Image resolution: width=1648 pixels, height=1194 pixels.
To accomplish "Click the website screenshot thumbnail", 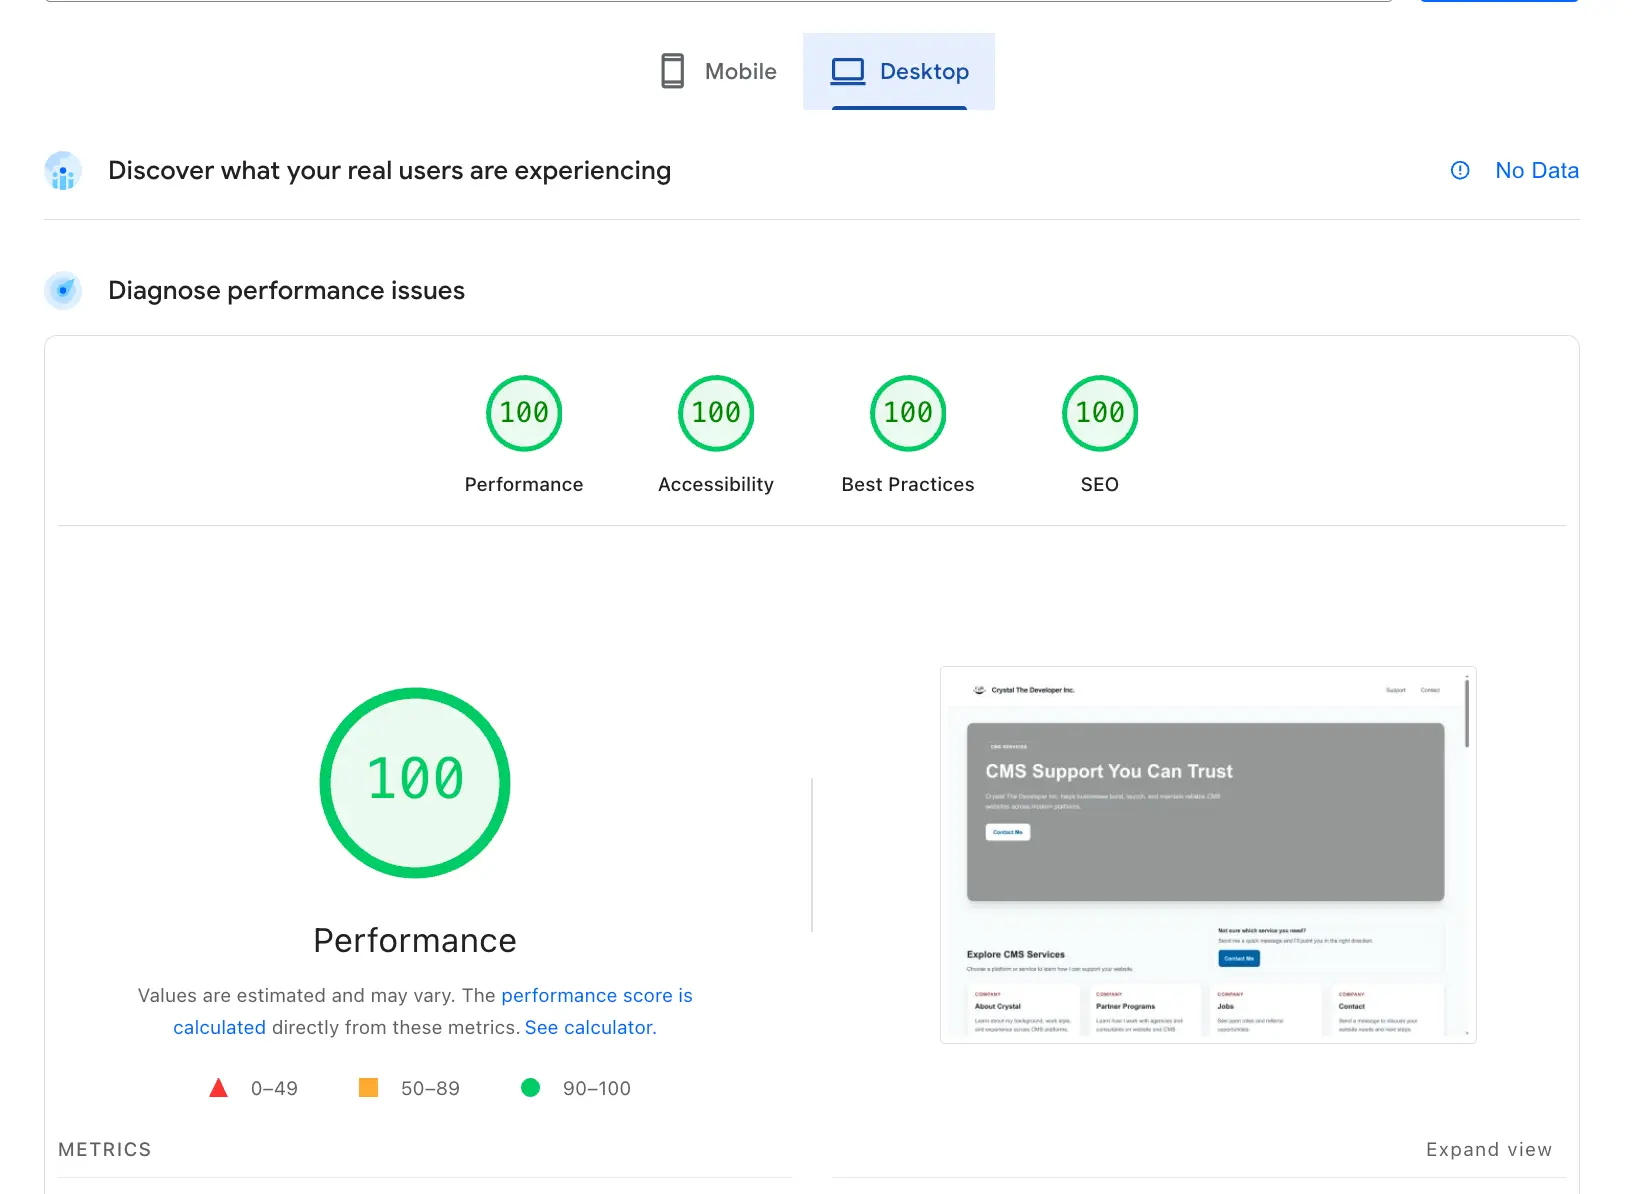I will pos(1207,854).
